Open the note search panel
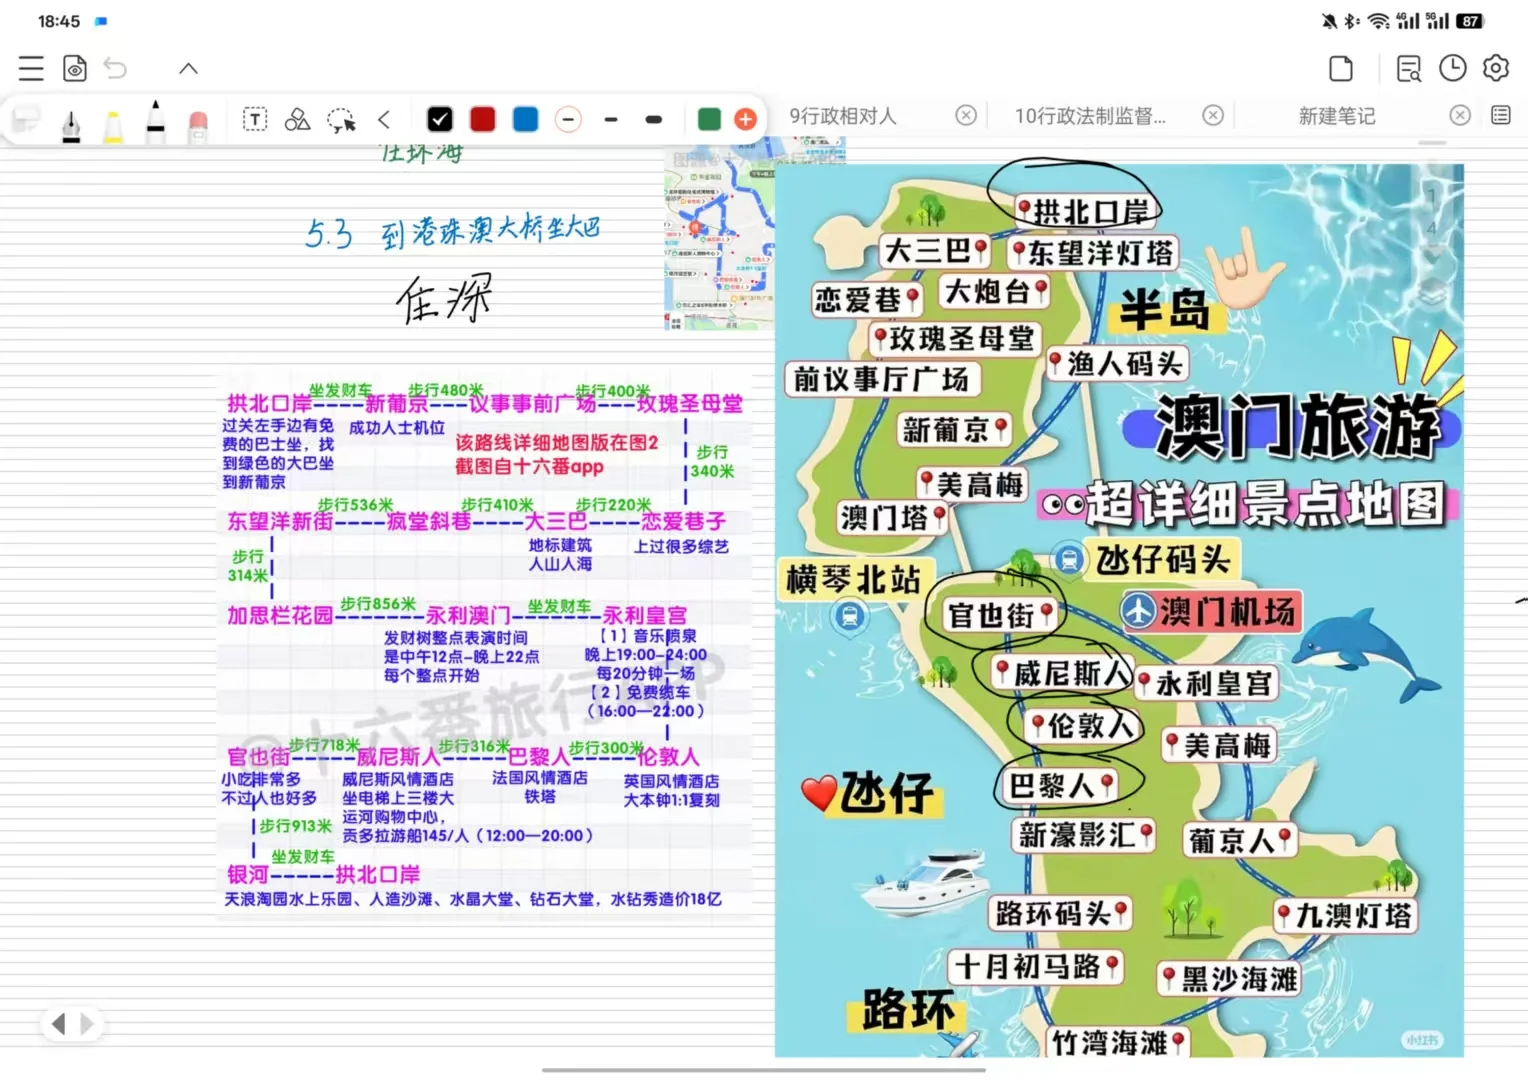The image size is (1528, 1080). (x=1407, y=68)
